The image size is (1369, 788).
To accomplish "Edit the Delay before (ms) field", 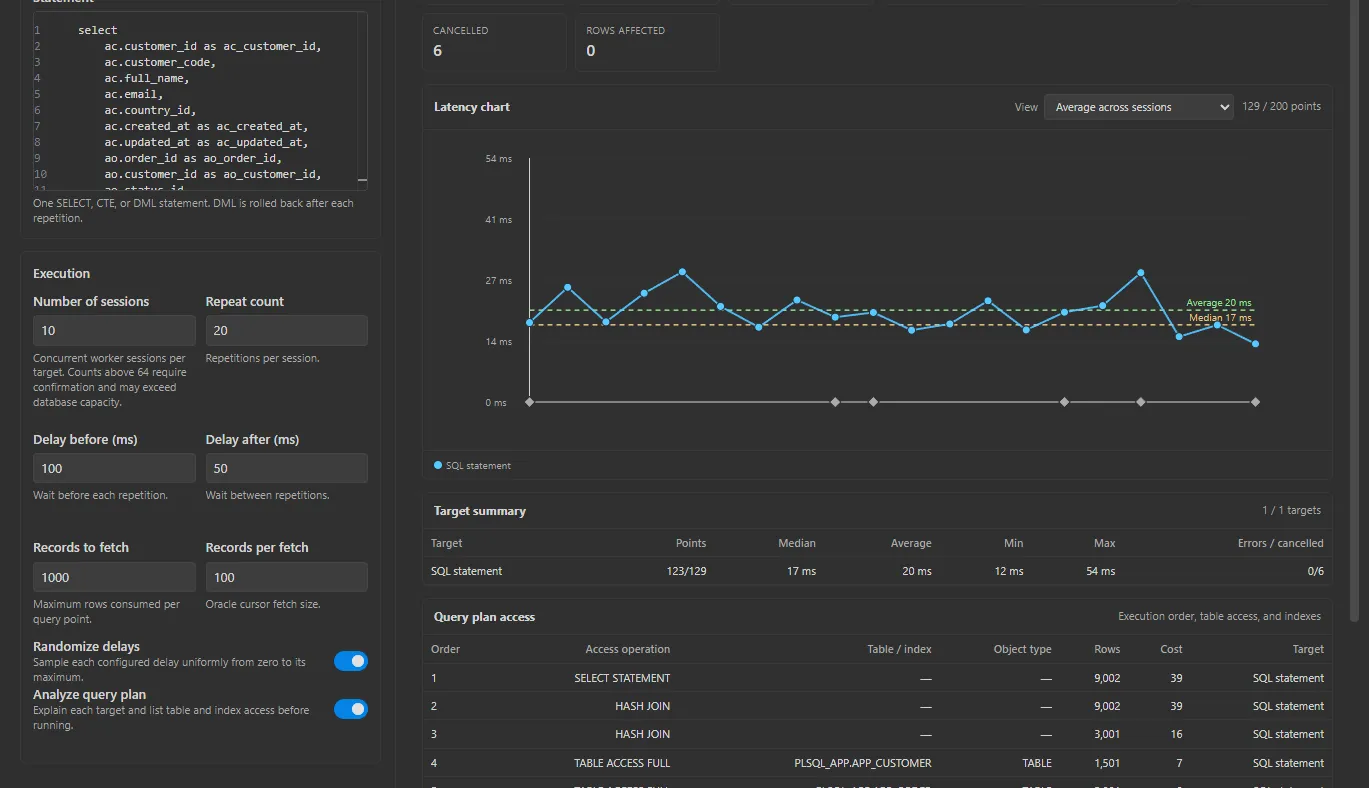I will (114, 469).
